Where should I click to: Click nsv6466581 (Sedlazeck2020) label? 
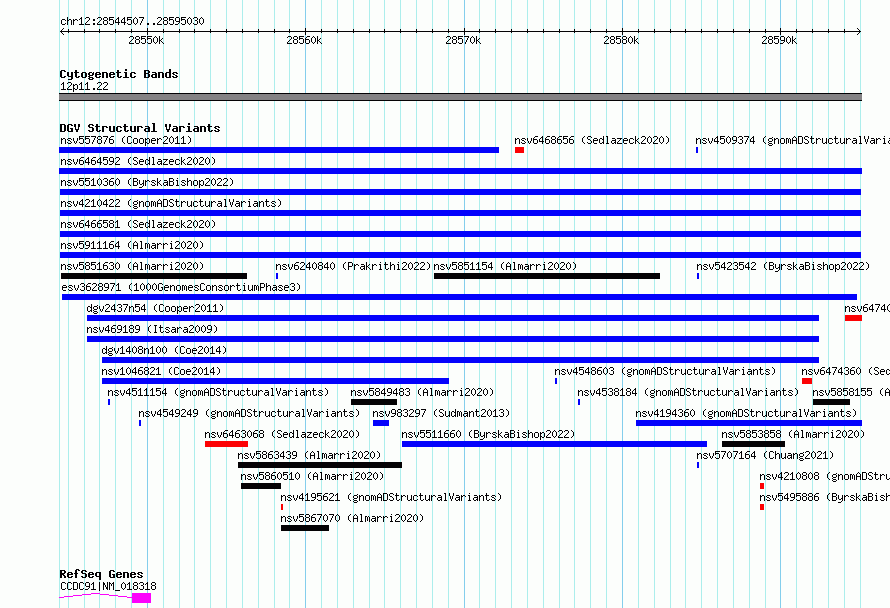[138, 224]
